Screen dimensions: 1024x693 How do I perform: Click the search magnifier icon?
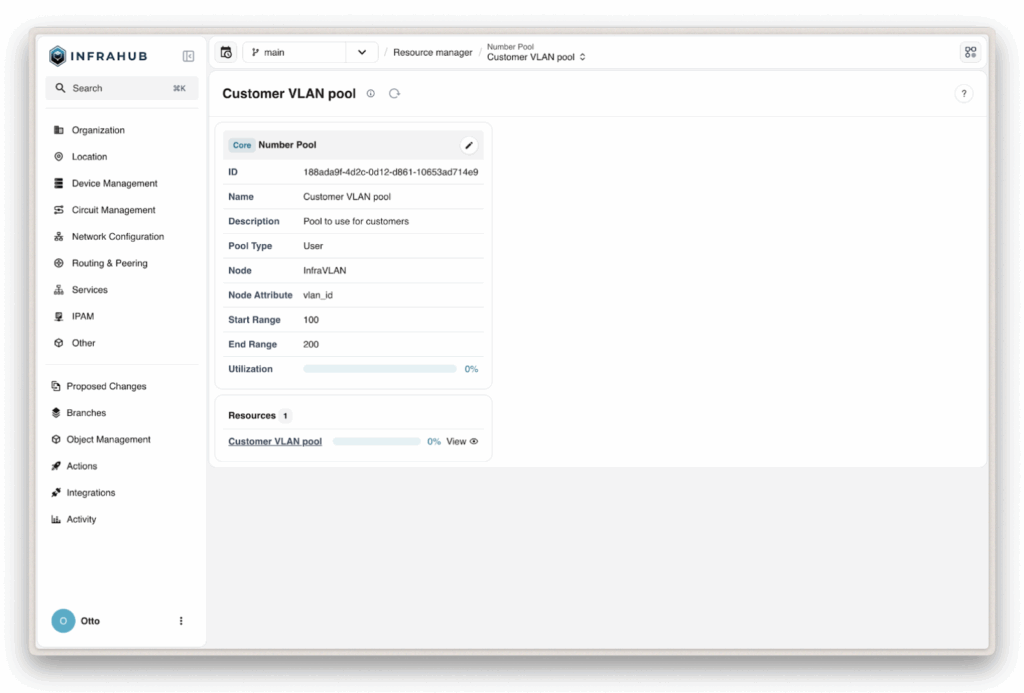tap(61, 88)
